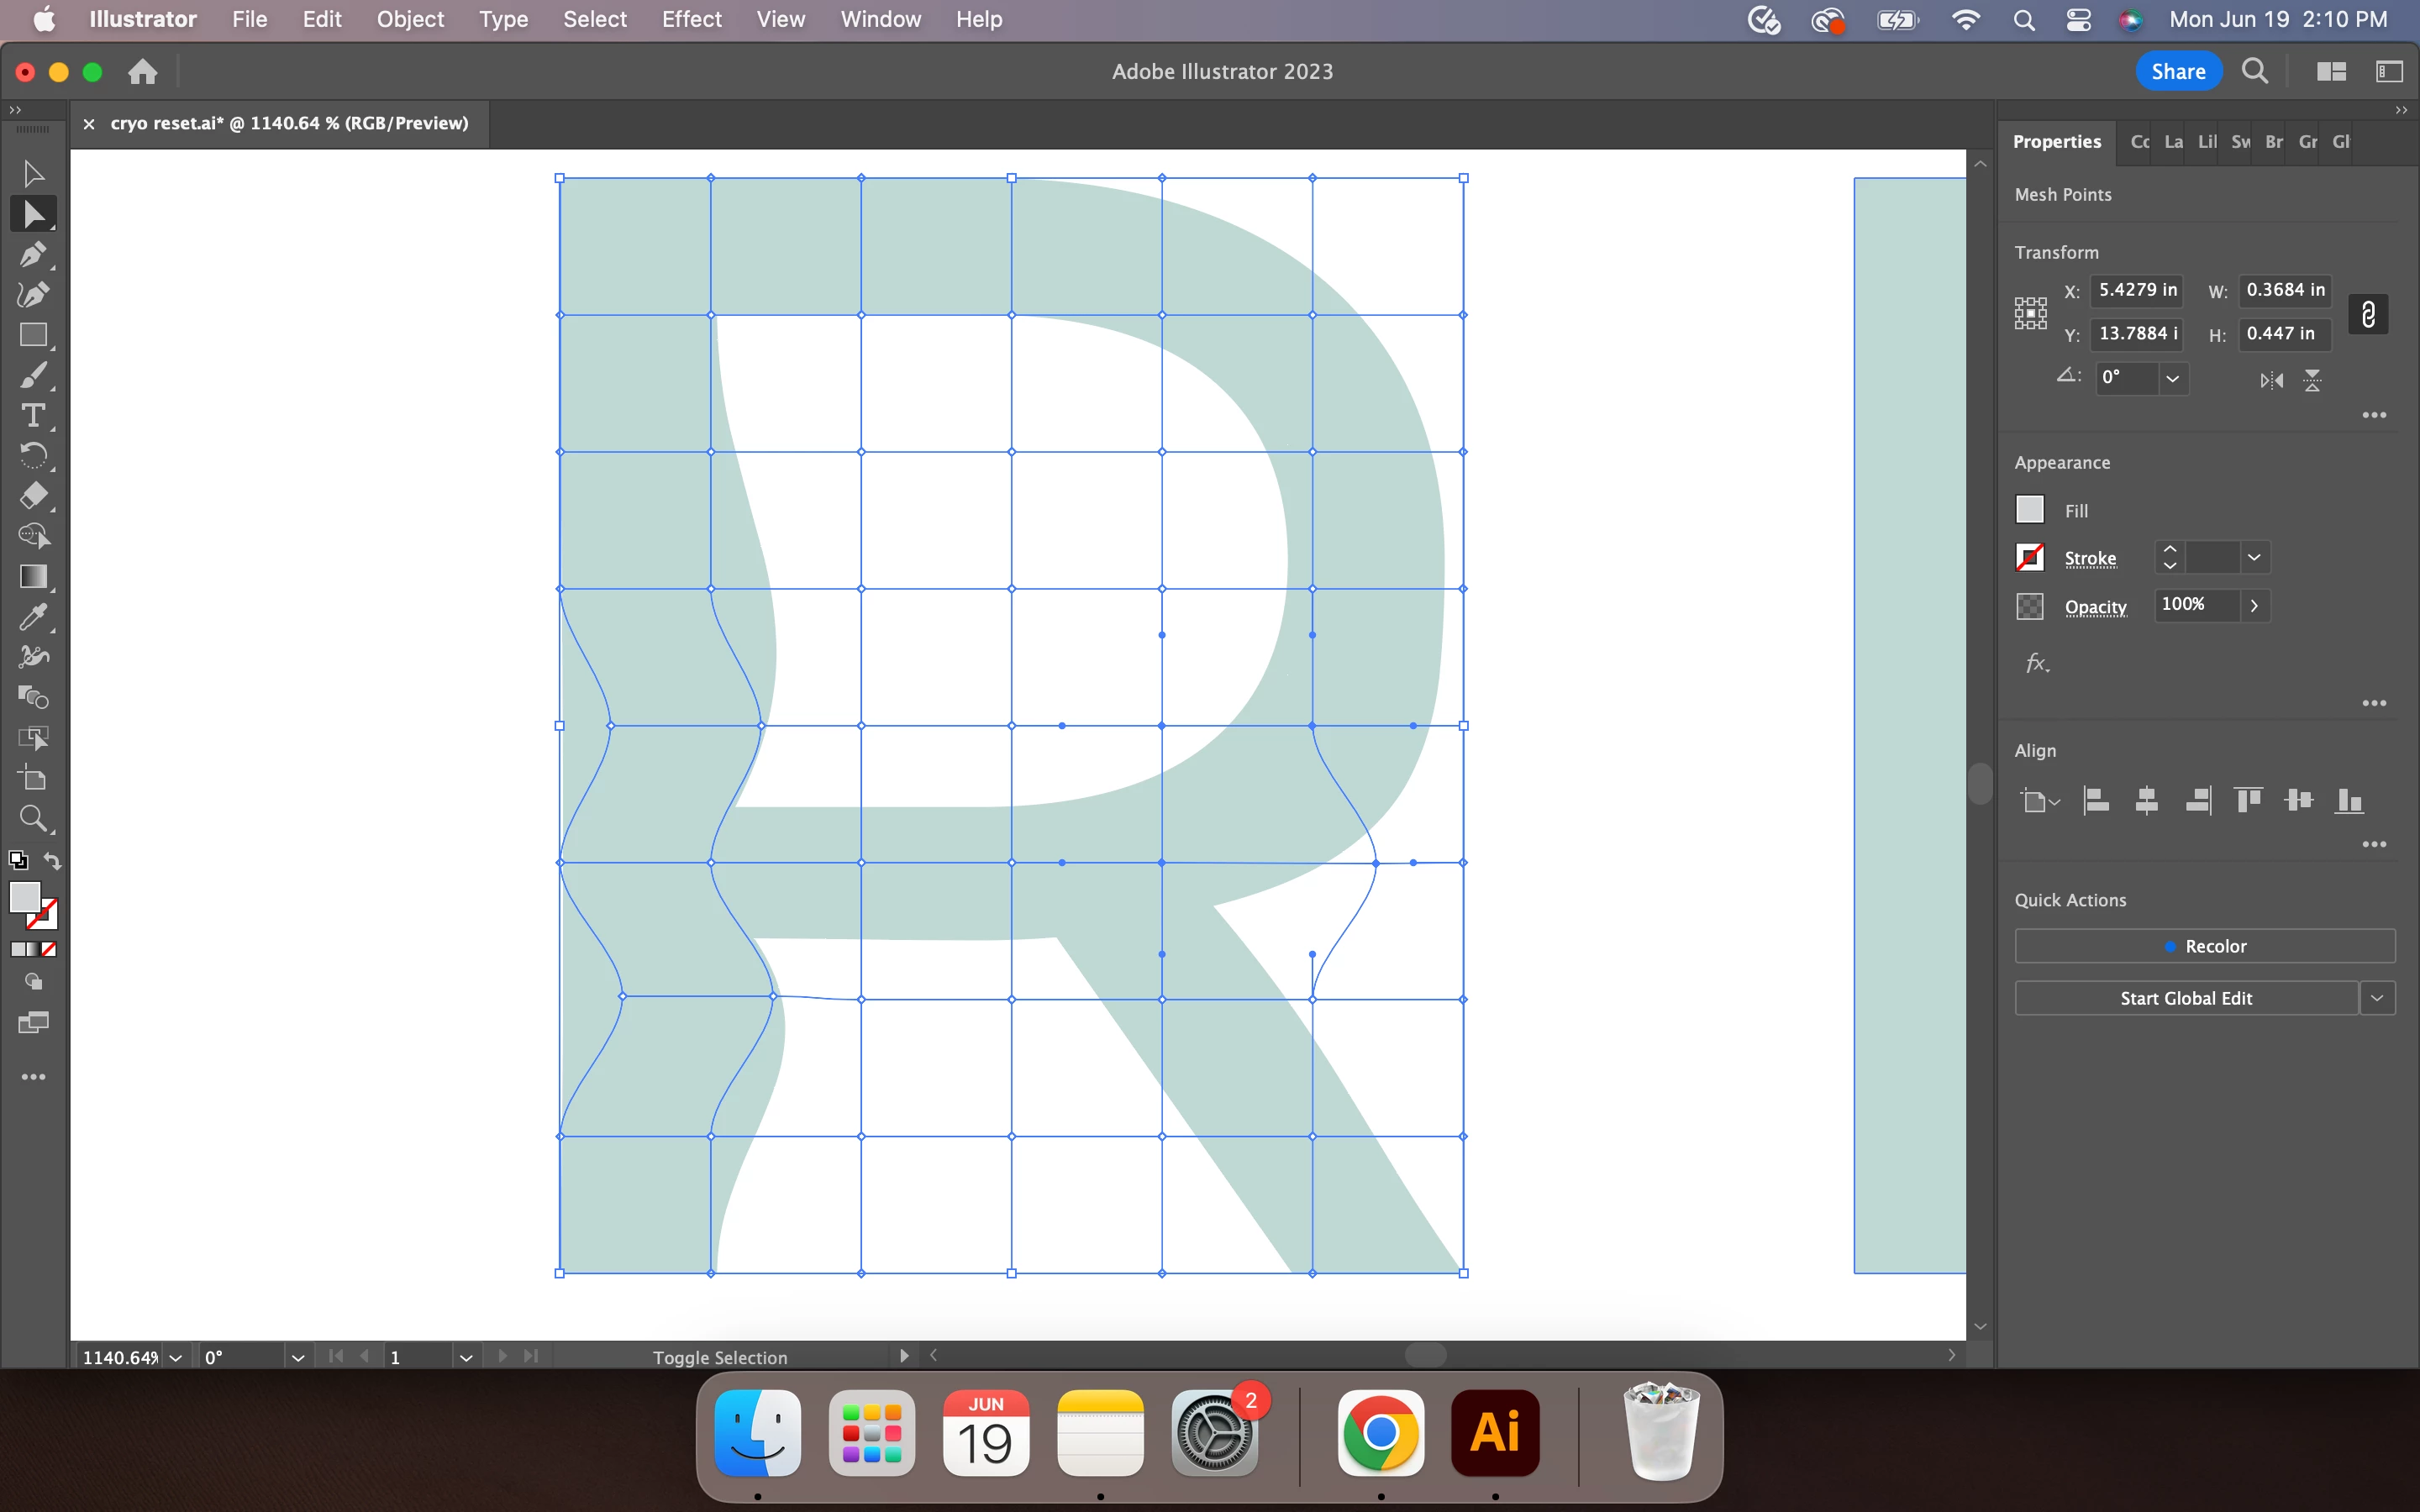
Task: Click the Recolor button
Action: click(x=2204, y=946)
